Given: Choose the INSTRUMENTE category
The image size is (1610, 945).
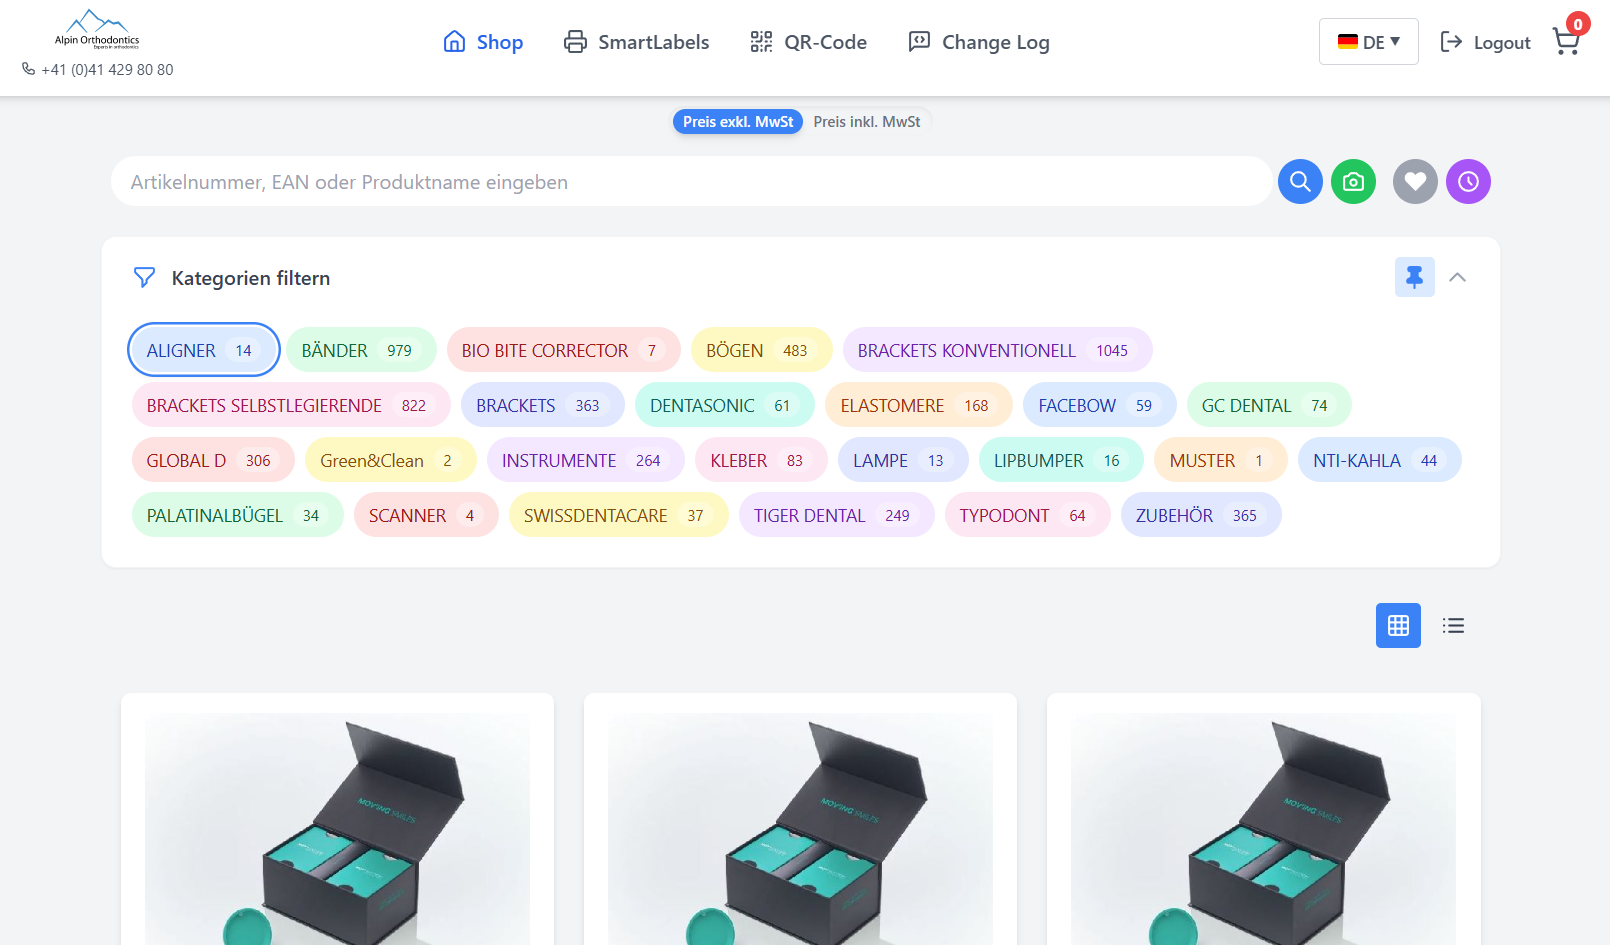Looking at the screenshot, I should pyautogui.click(x=585, y=460).
